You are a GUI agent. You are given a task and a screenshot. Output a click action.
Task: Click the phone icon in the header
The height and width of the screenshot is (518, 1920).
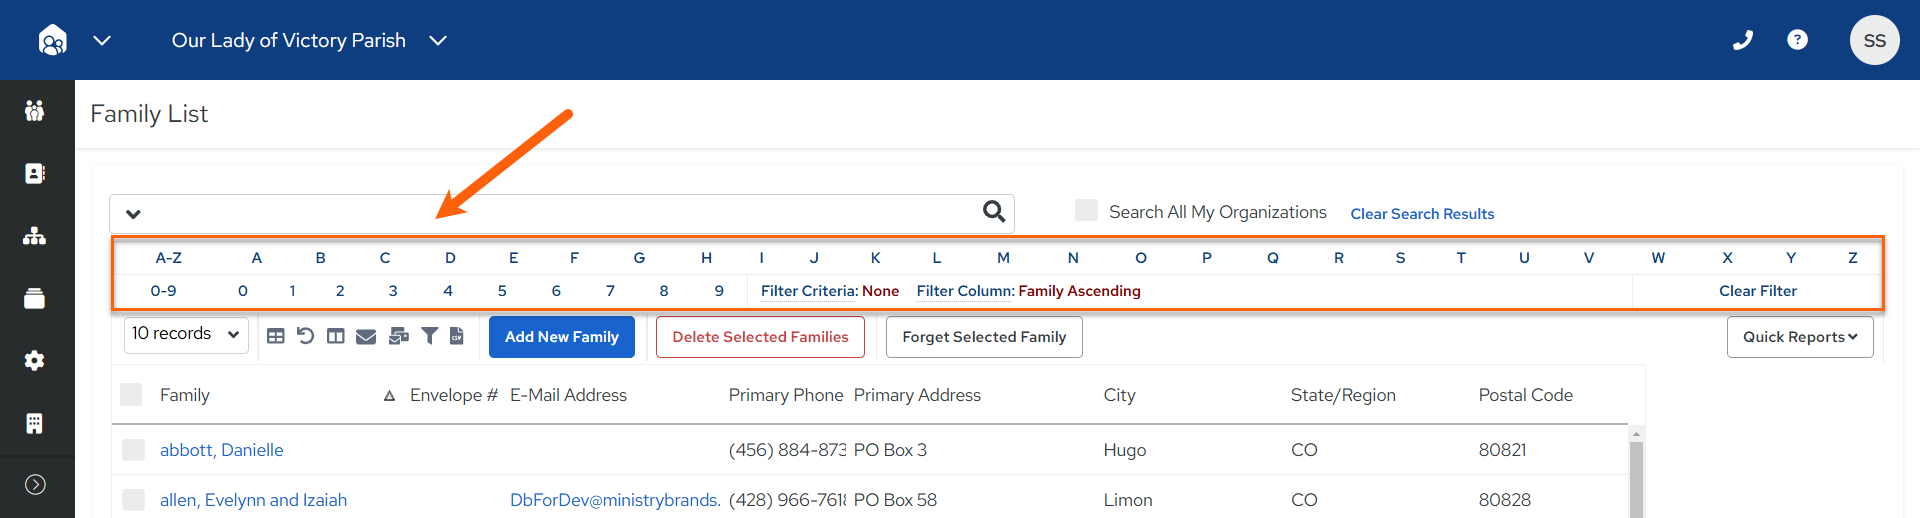pyautogui.click(x=1743, y=40)
